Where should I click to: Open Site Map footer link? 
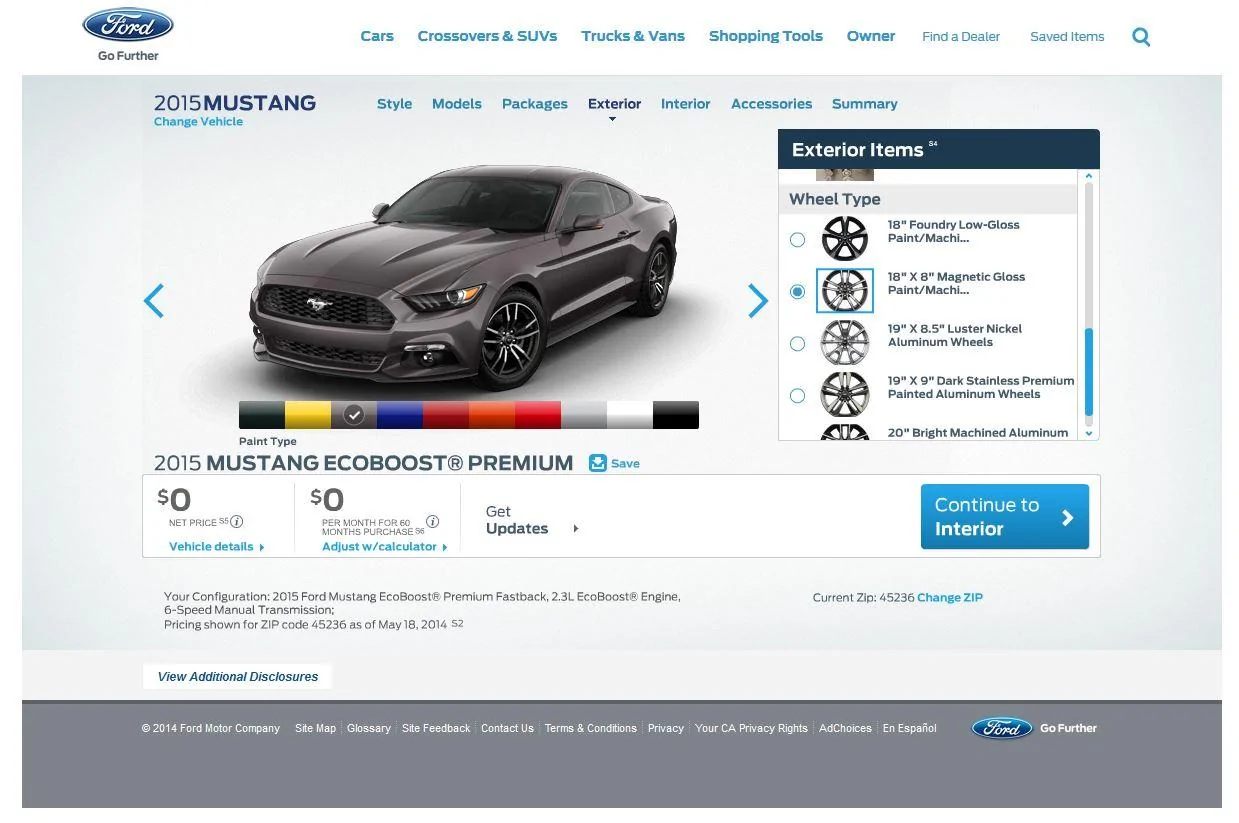tap(315, 728)
